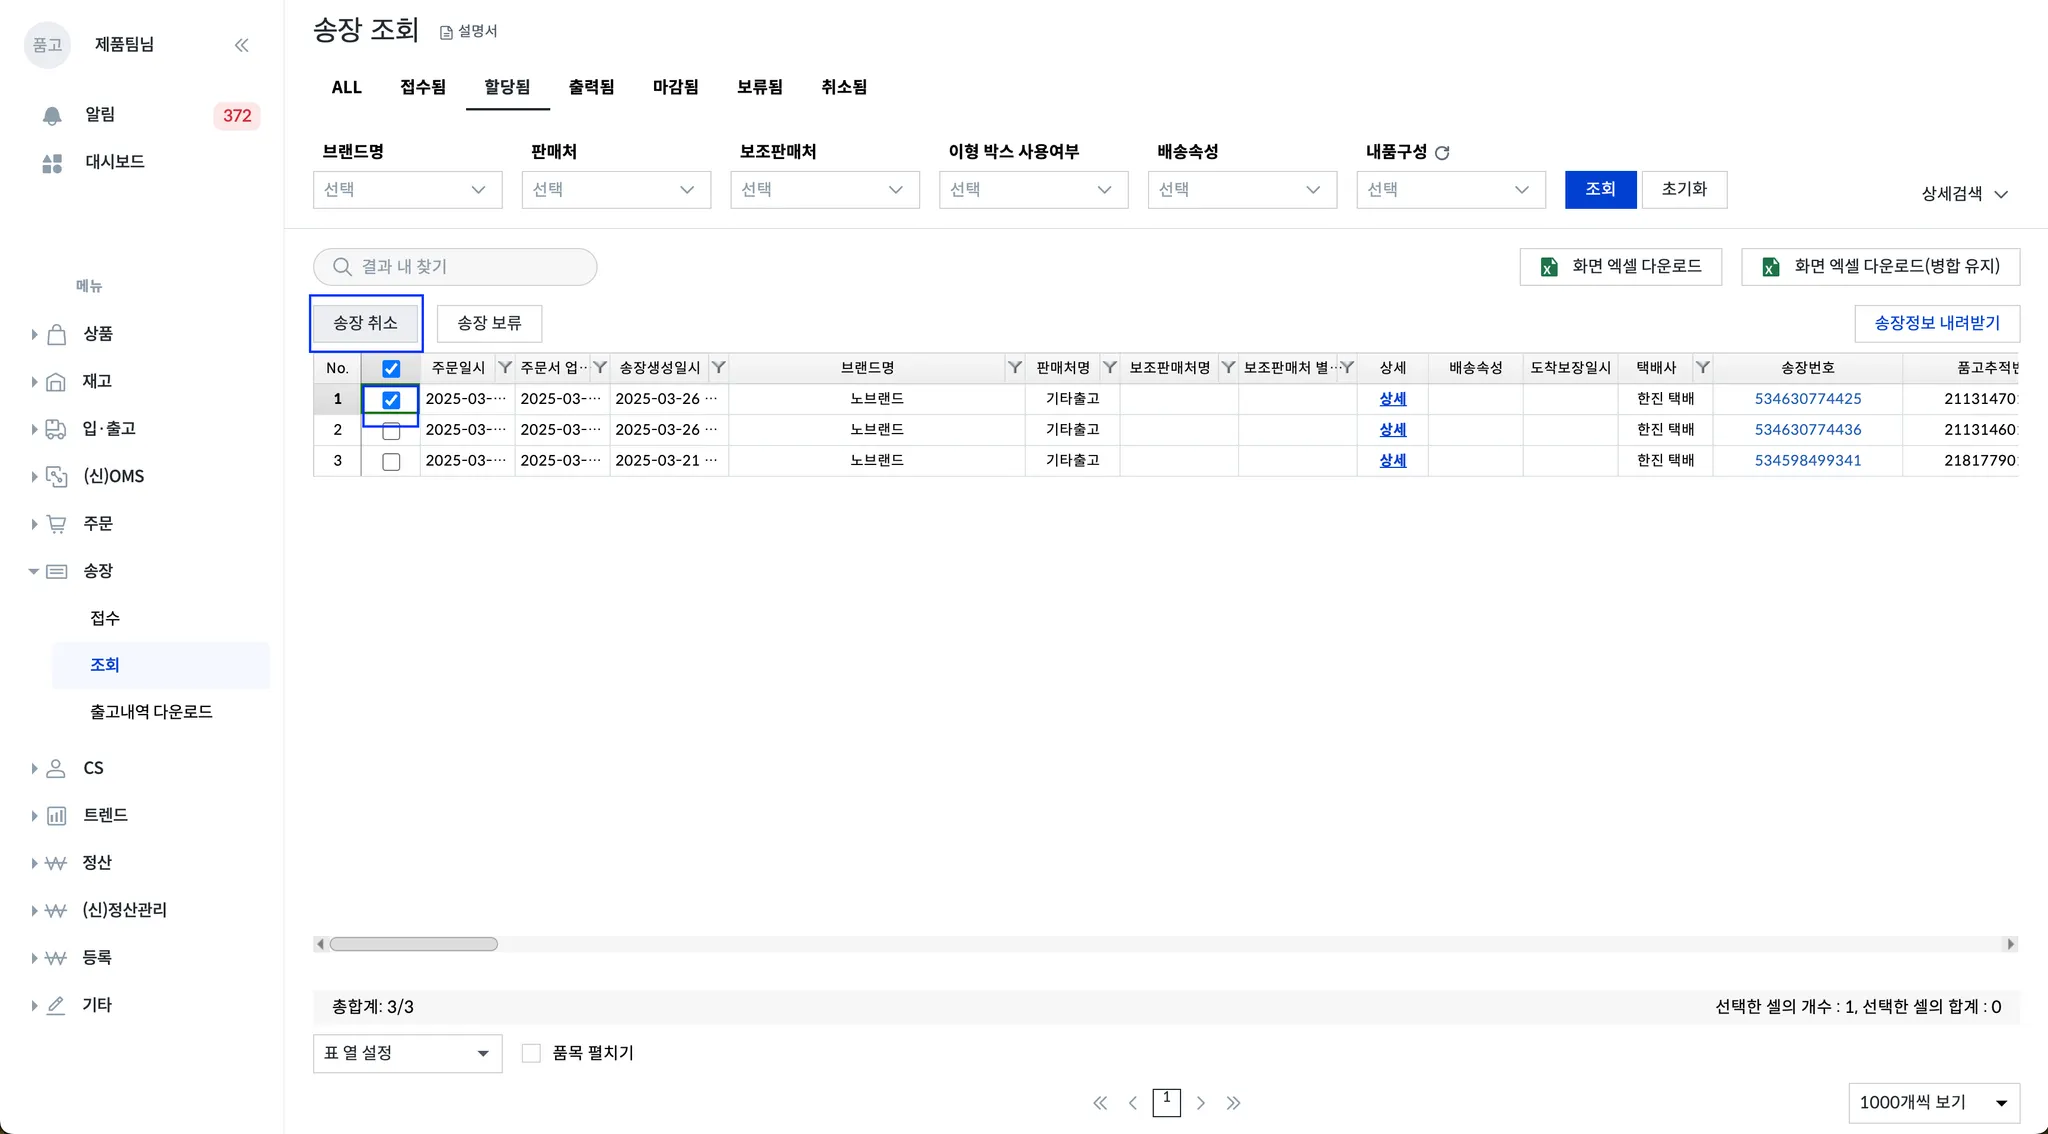
Task: Open tracking number 534630774436 link
Action: click(1807, 430)
